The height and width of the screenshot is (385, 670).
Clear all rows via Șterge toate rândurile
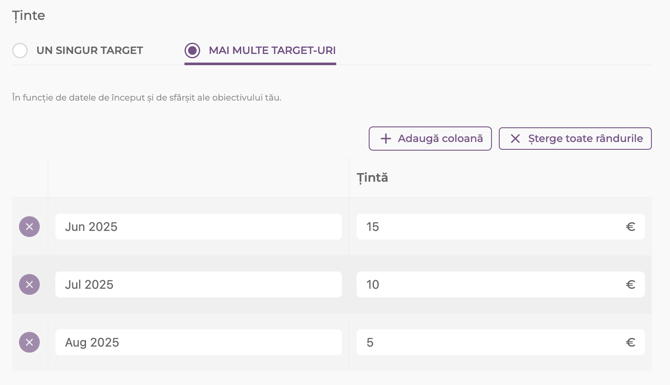pyautogui.click(x=575, y=138)
